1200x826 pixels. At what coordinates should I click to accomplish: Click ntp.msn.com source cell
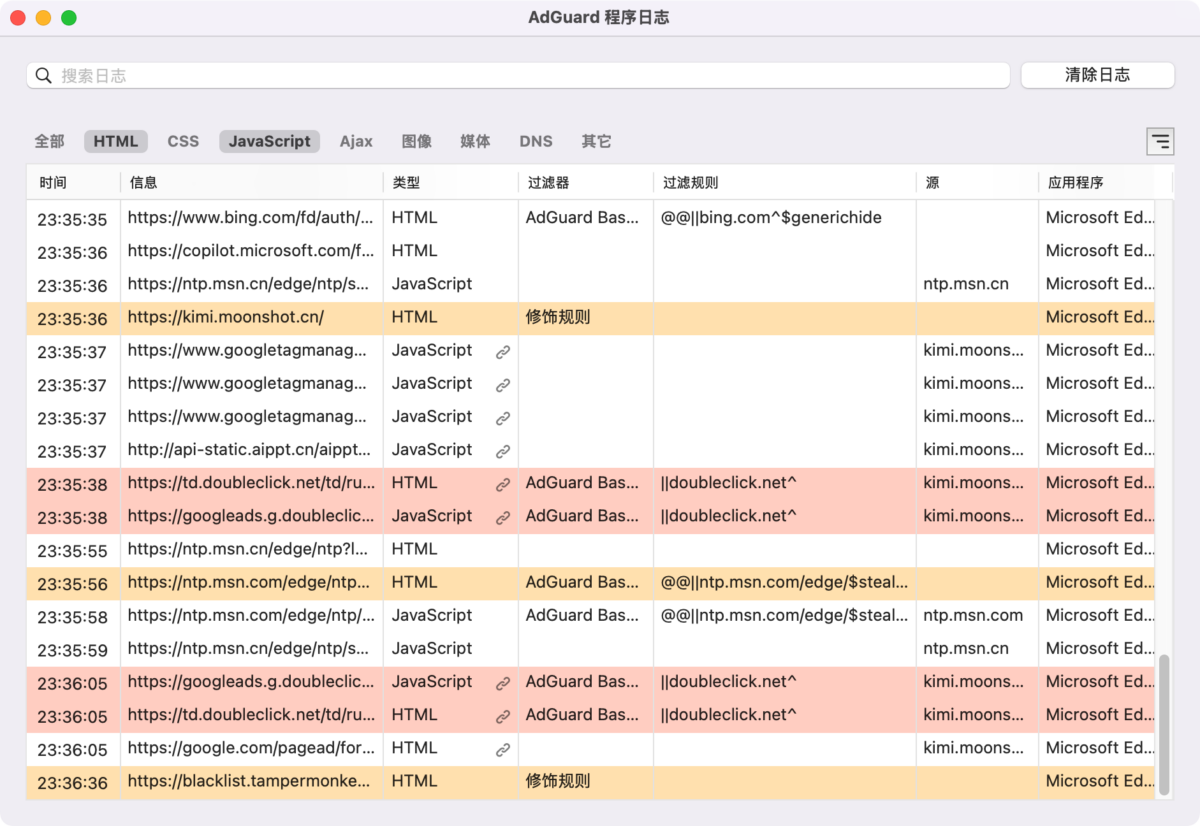pyautogui.click(x=973, y=616)
